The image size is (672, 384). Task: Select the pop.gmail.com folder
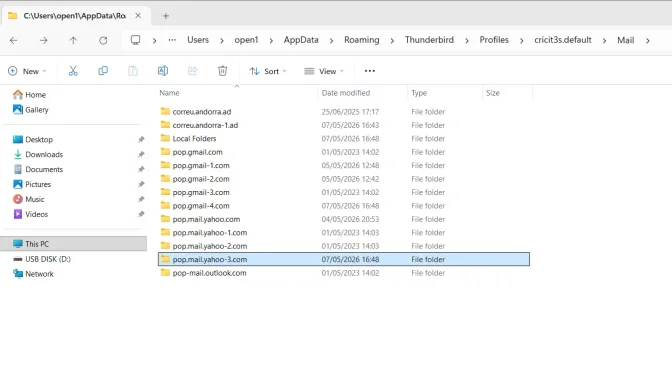pyautogui.click(x=344, y=152)
